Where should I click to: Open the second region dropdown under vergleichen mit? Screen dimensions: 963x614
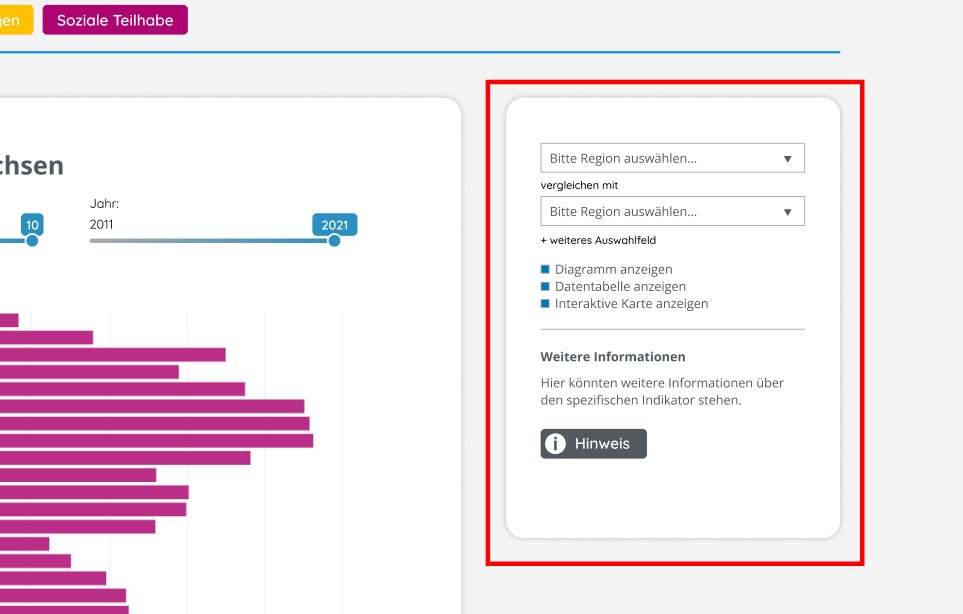click(x=673, y=211)
